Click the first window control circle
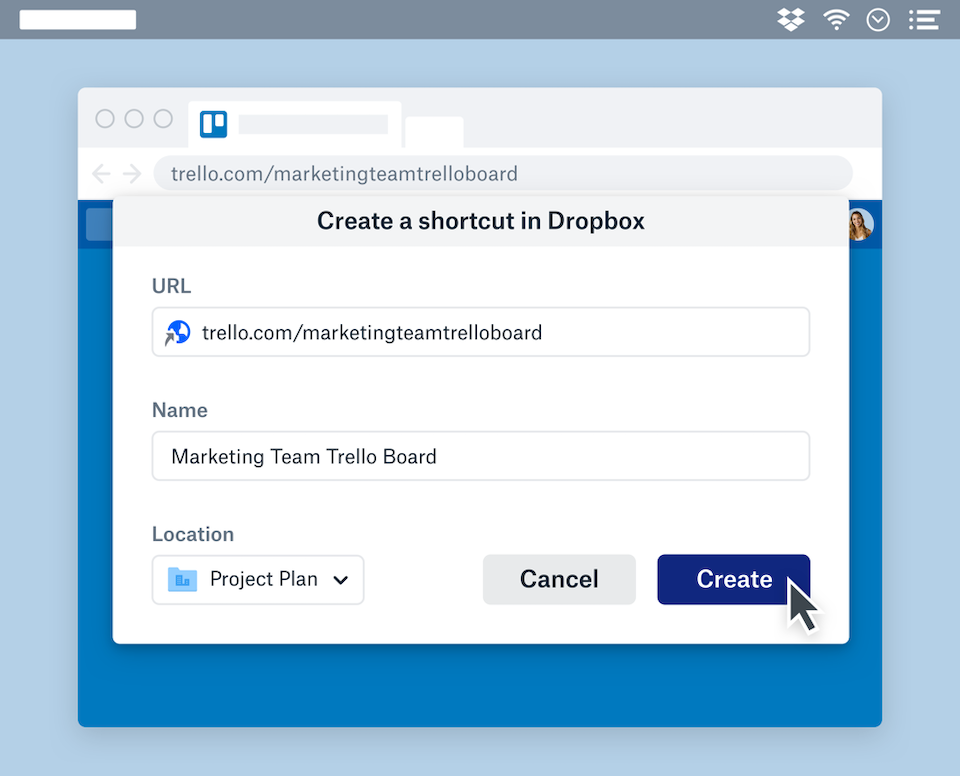The width and height of the screenshot is (960, 776). (105, 119)
